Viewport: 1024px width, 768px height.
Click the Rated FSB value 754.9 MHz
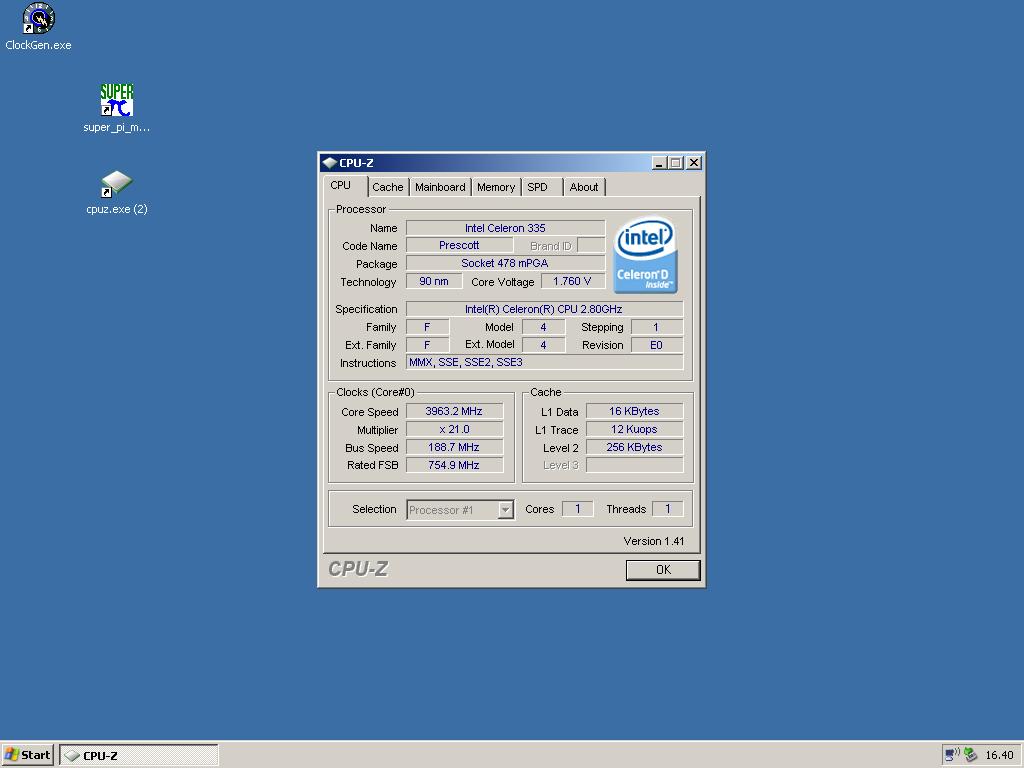point(455,465)
